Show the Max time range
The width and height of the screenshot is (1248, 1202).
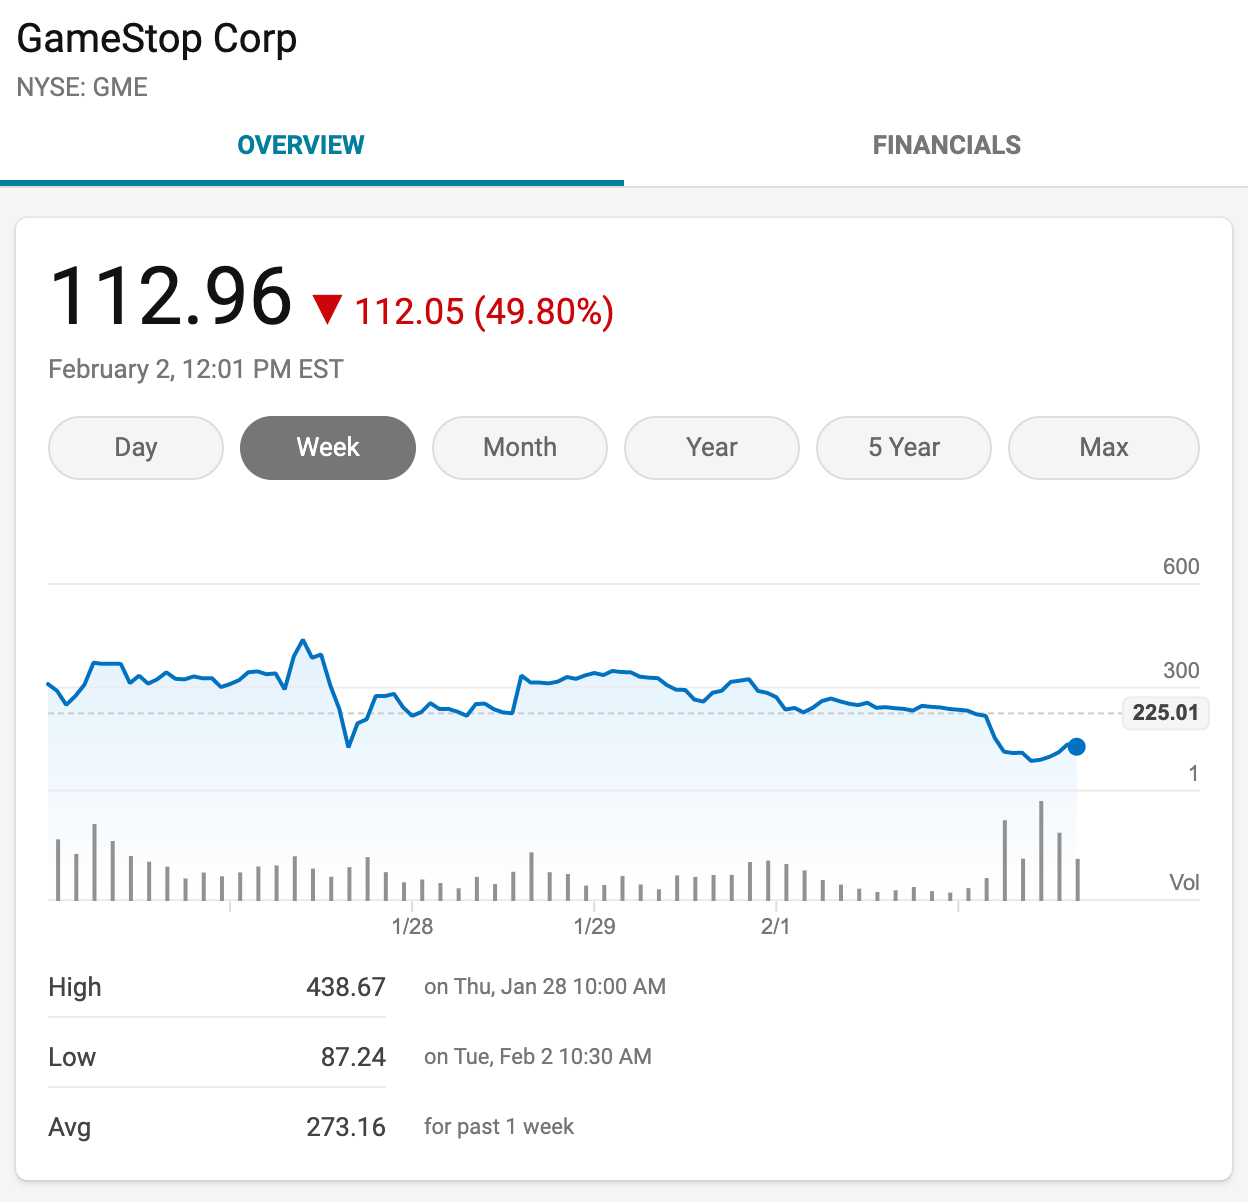1104,448
